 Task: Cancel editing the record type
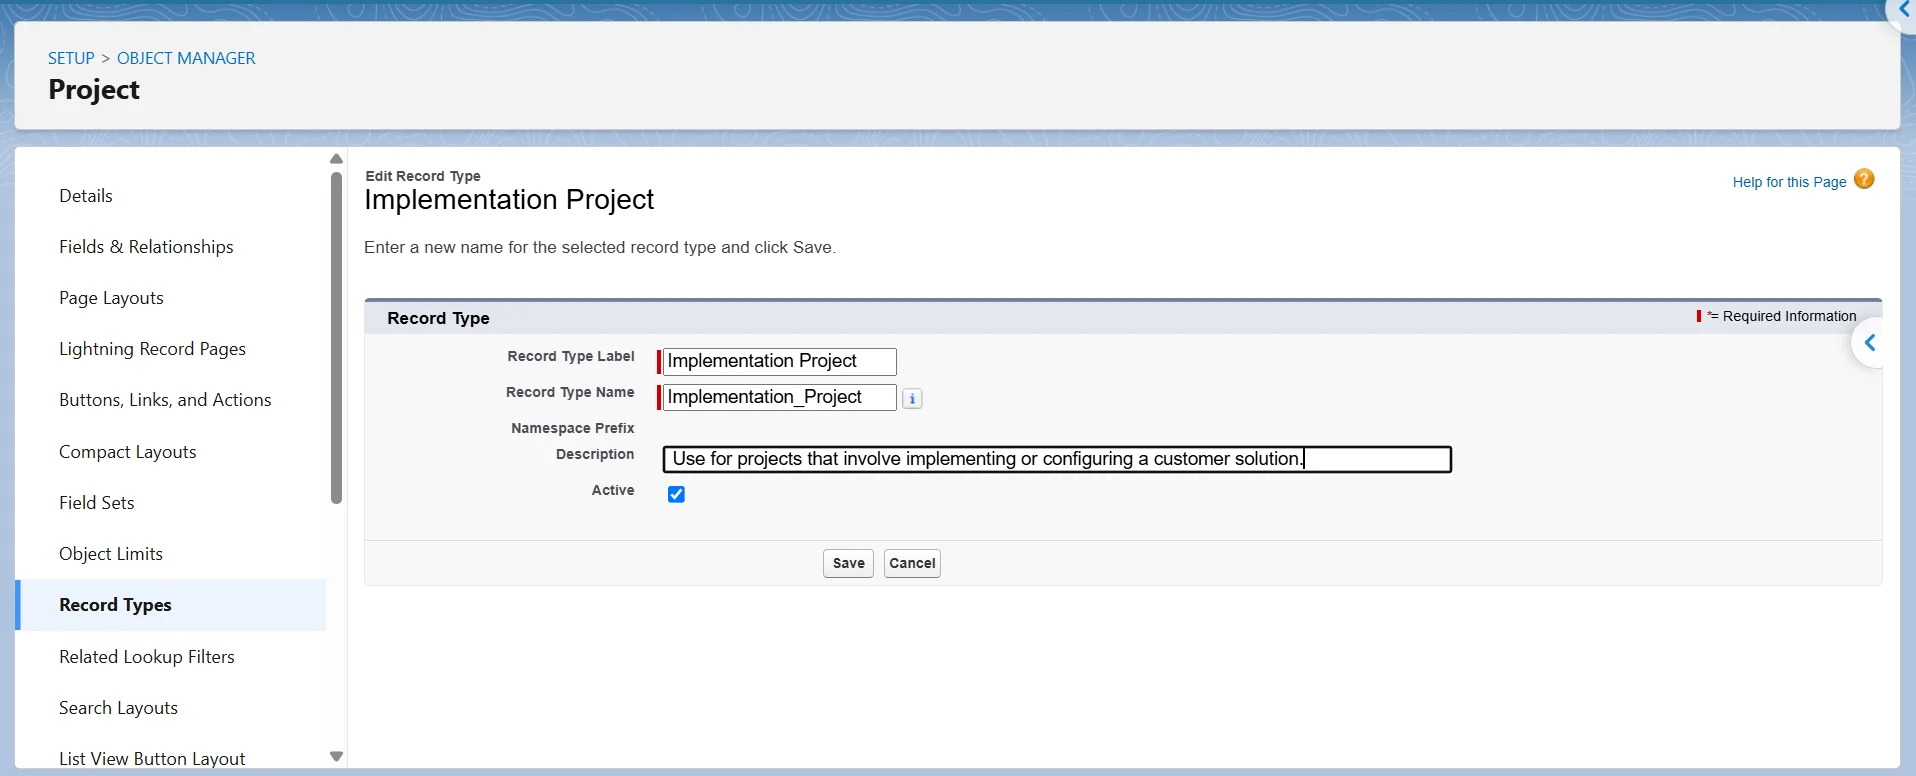(x=912, y=563)
